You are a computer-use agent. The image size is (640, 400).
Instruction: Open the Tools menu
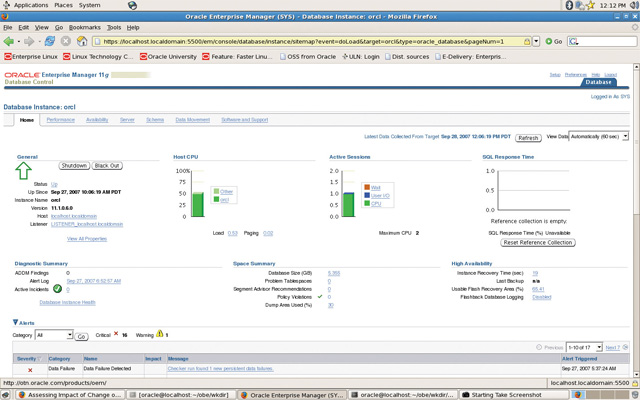click(114, 27)
